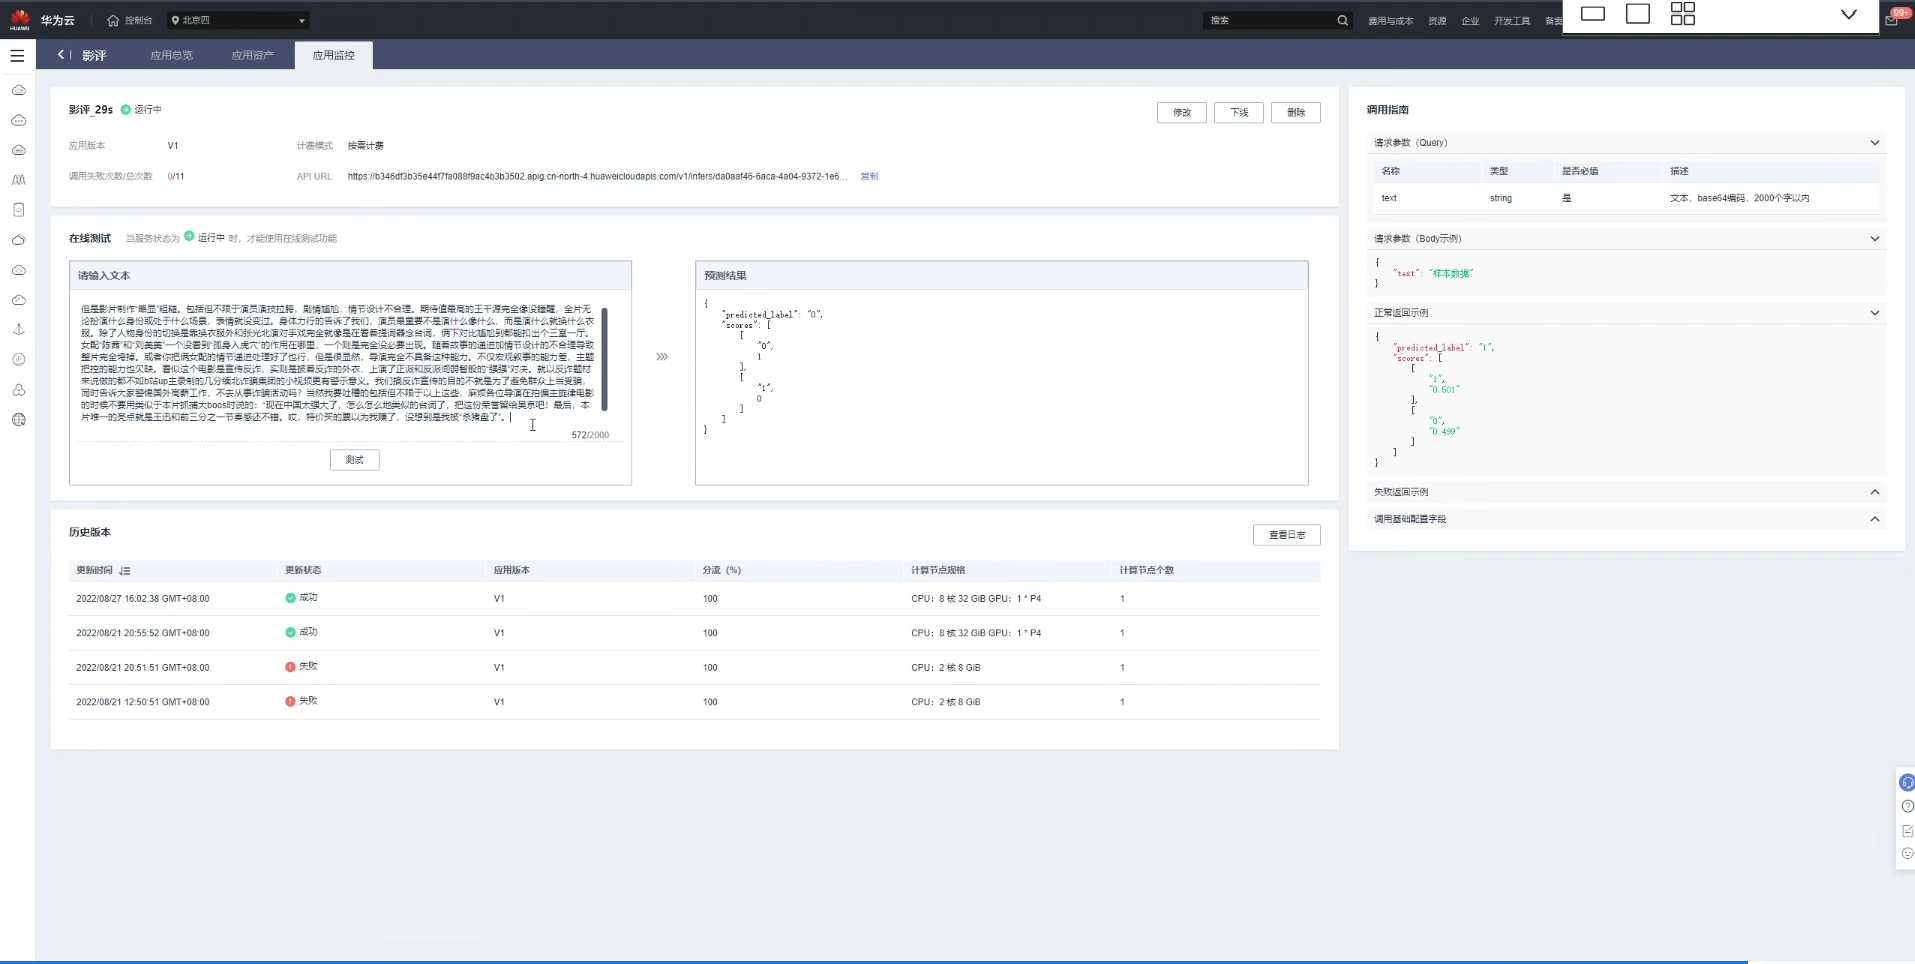This screenshot has height=964, width=1915.
Task: Click the blue chat bubble icon on the right edge
Action: [x=1906, y=782]
